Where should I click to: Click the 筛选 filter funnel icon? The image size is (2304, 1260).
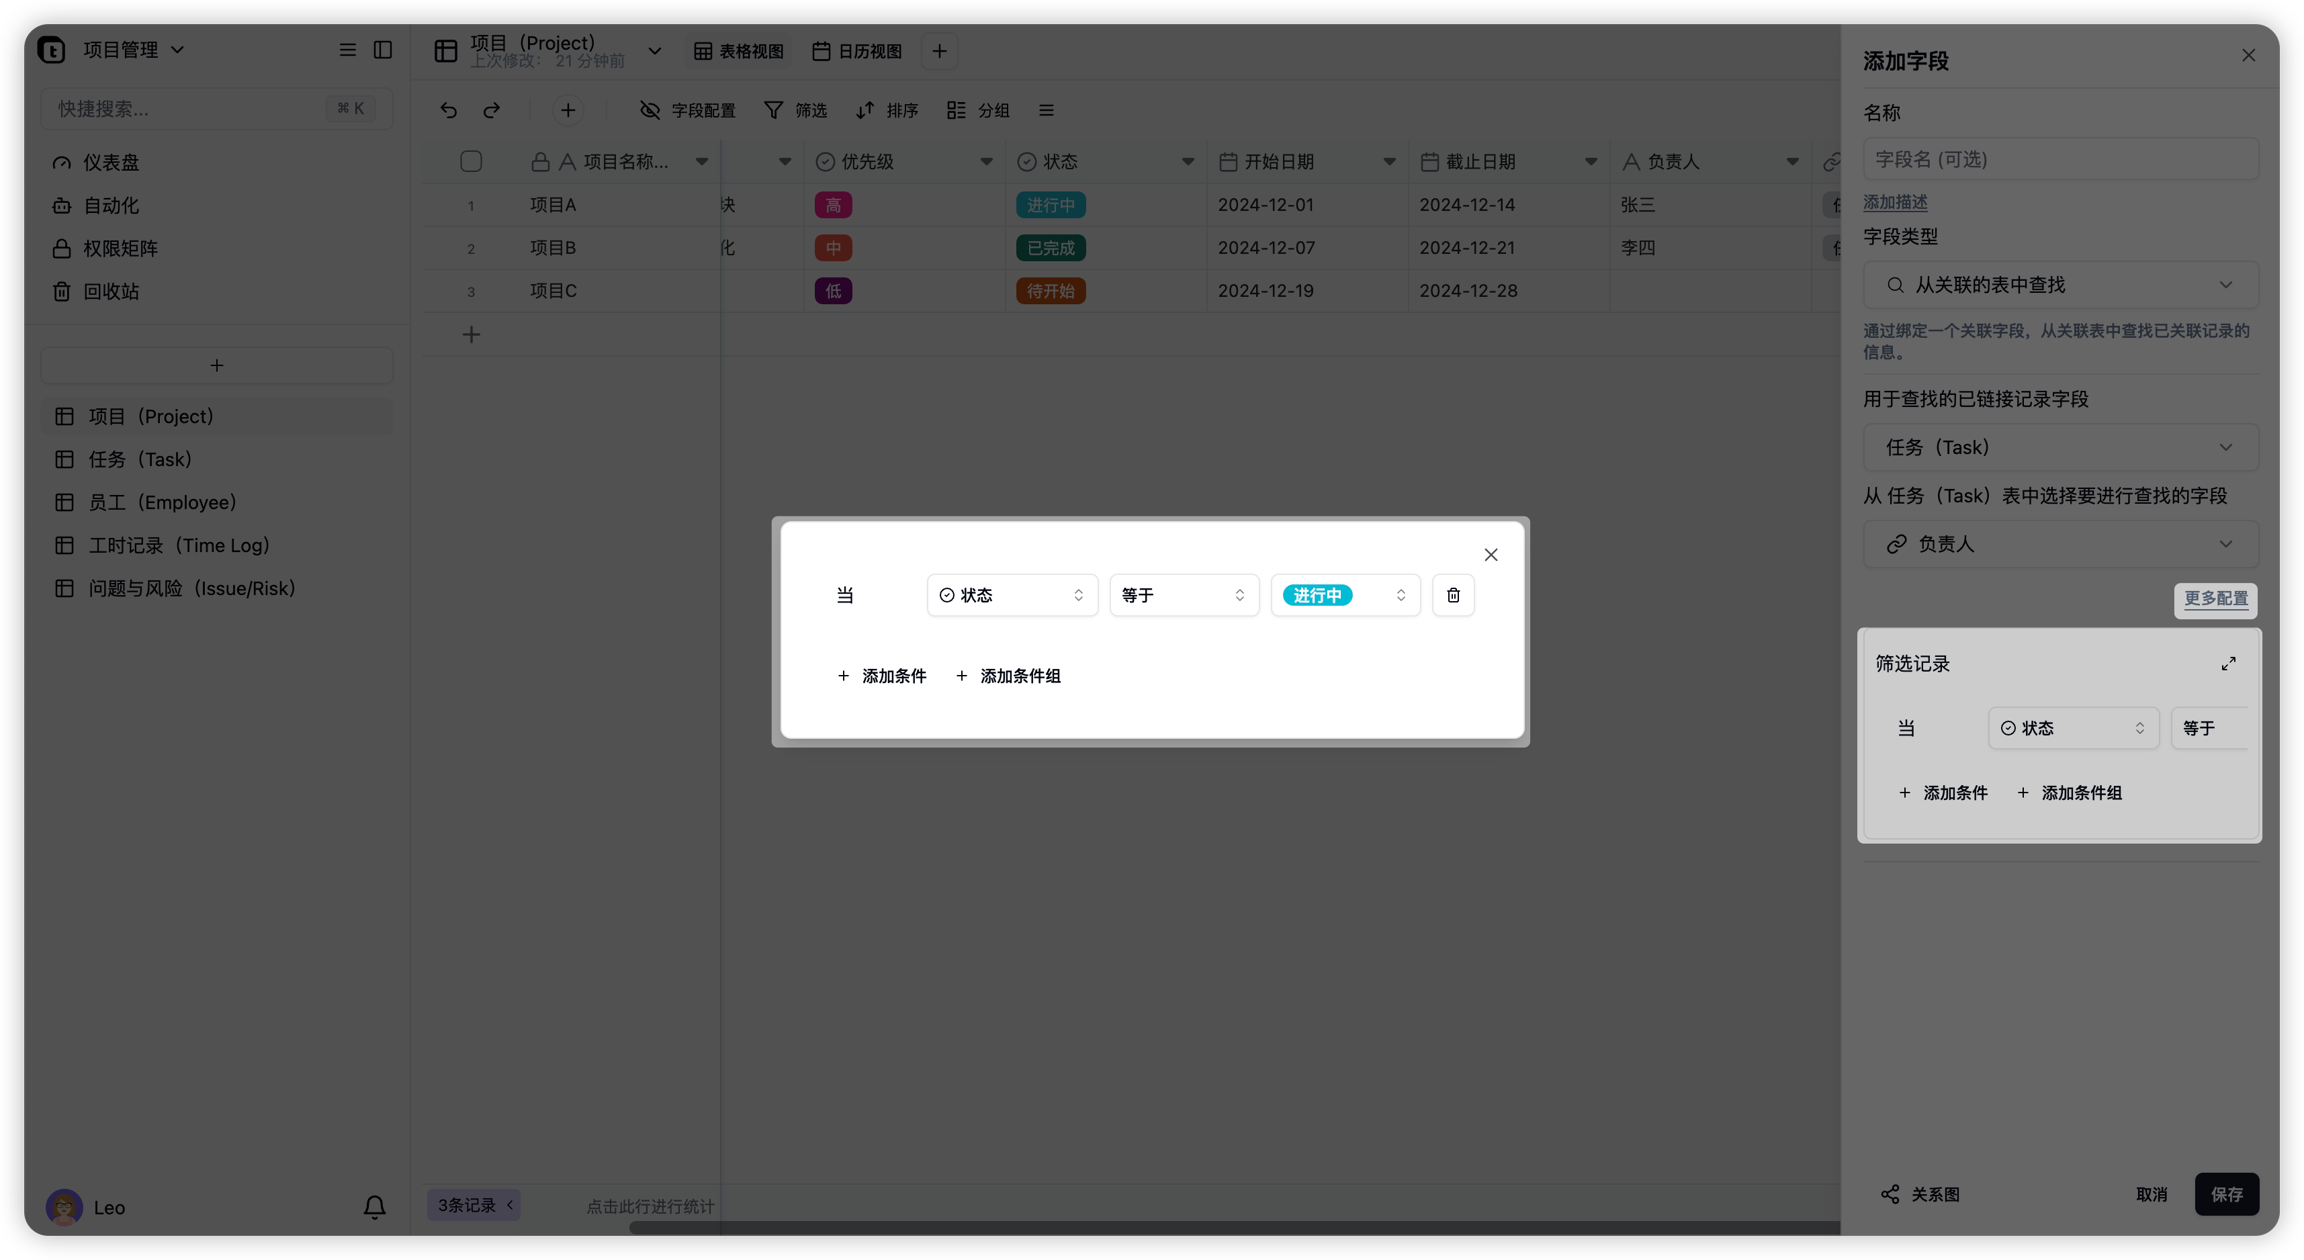click(774, 110)
